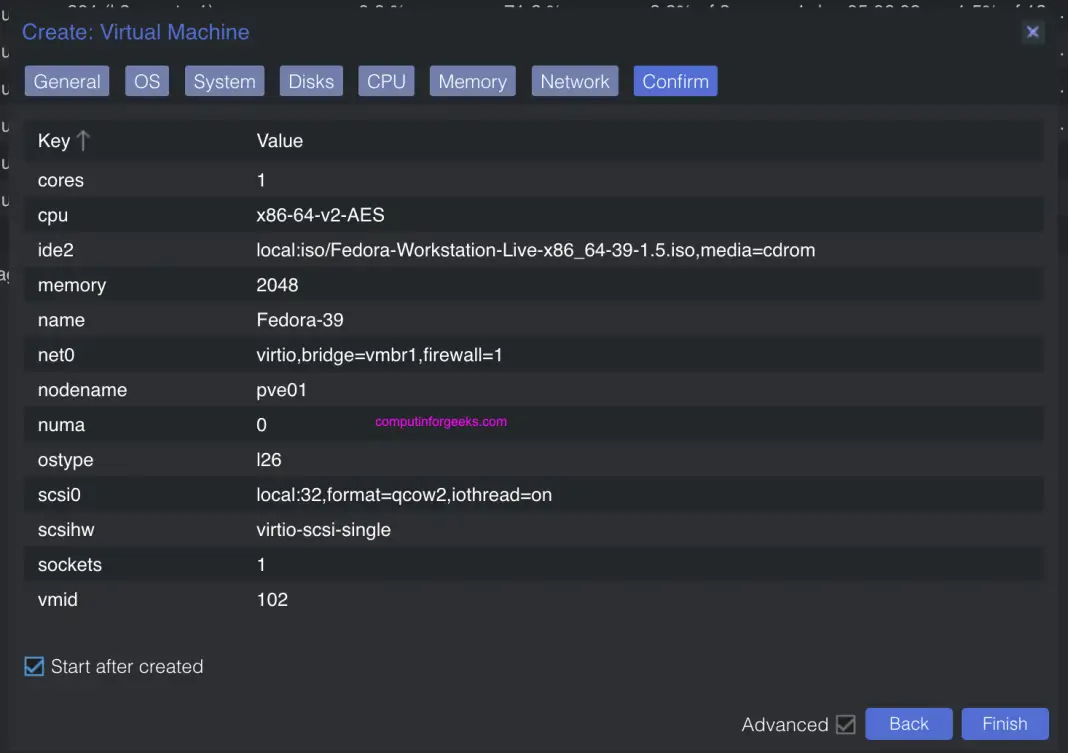Image resolution: width=1068 pixels, height=753 pixels.
Task: Select the Confirm tab
Action: tap(675, 81)
